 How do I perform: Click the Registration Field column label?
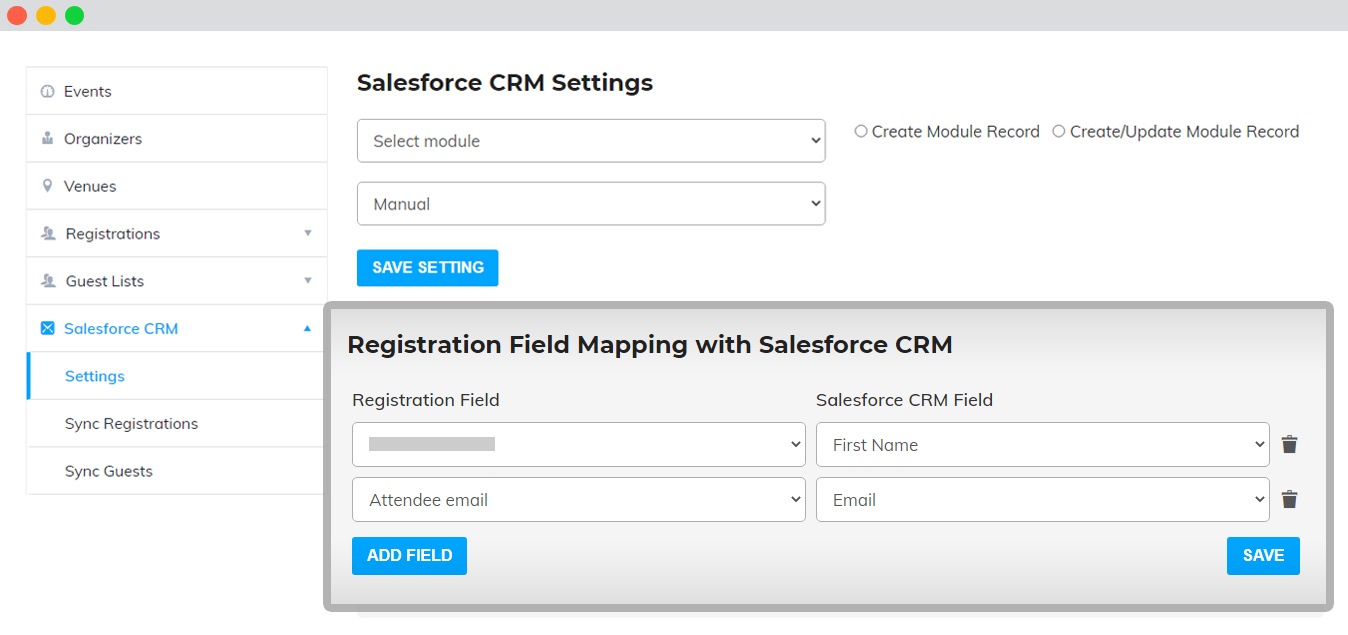[x=426, y=400]
